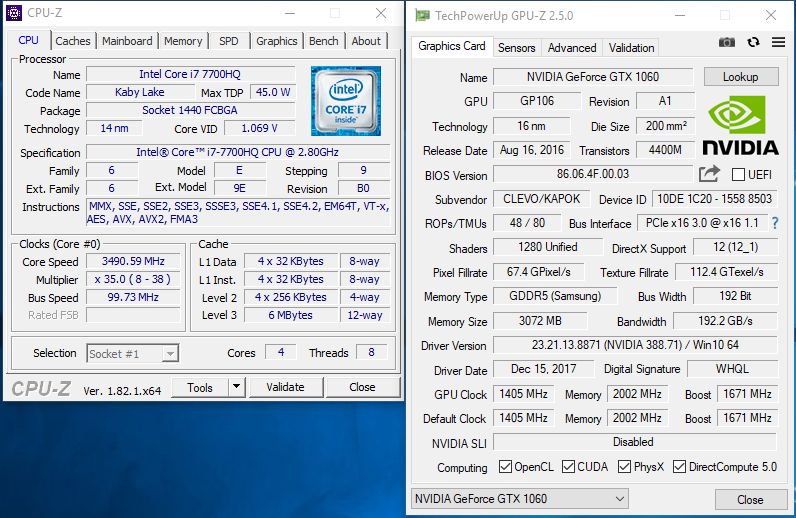Click the Tools button in CPU-Z

point(200,387)
